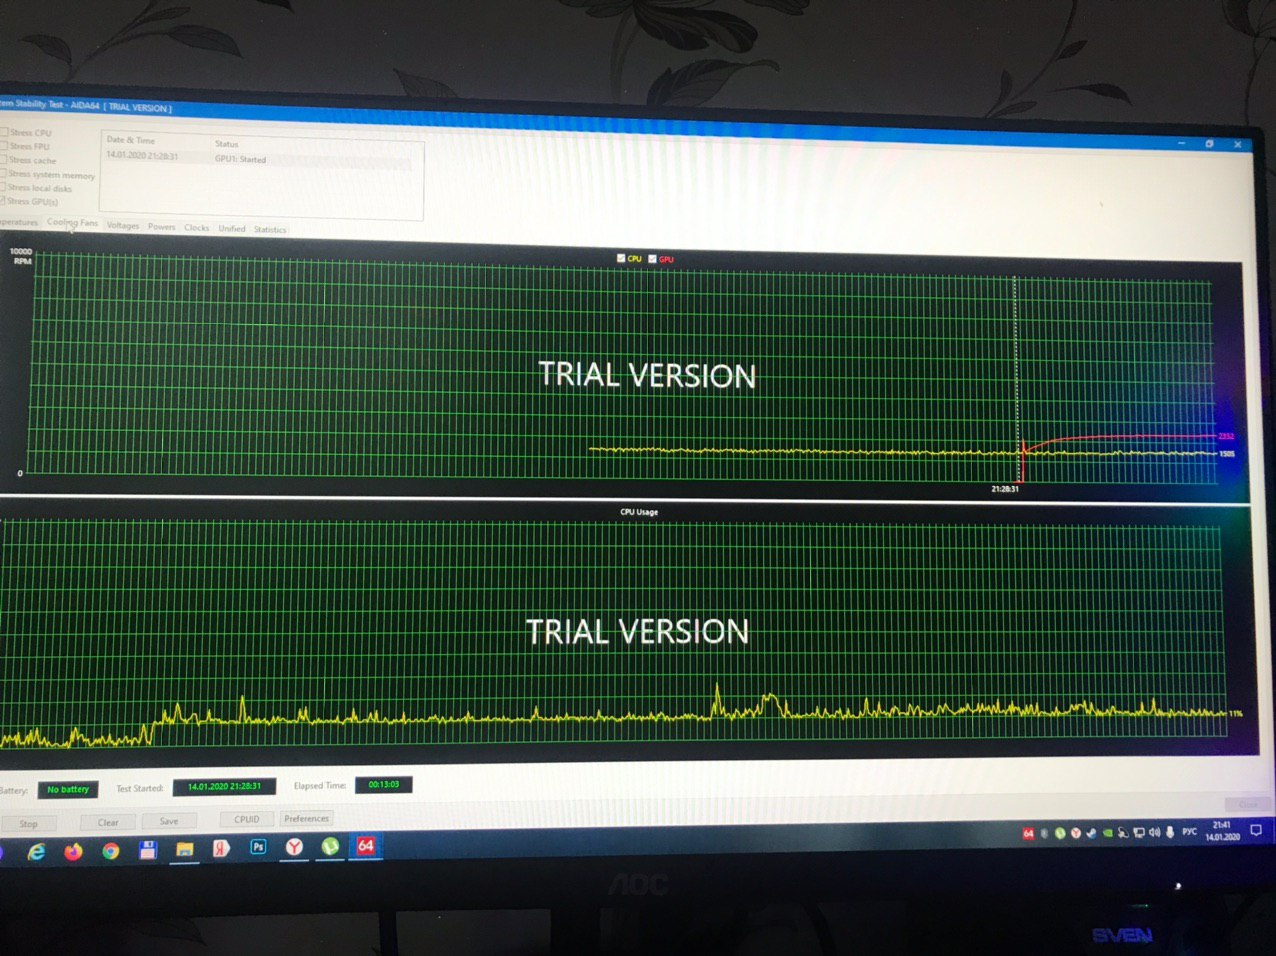
Task: Launch Firefox from the taskbar
Action: 73,852
